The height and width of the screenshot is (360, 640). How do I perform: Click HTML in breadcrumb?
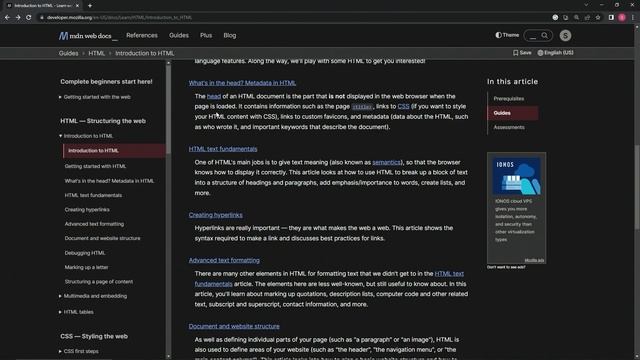click(x=96, y=53)
